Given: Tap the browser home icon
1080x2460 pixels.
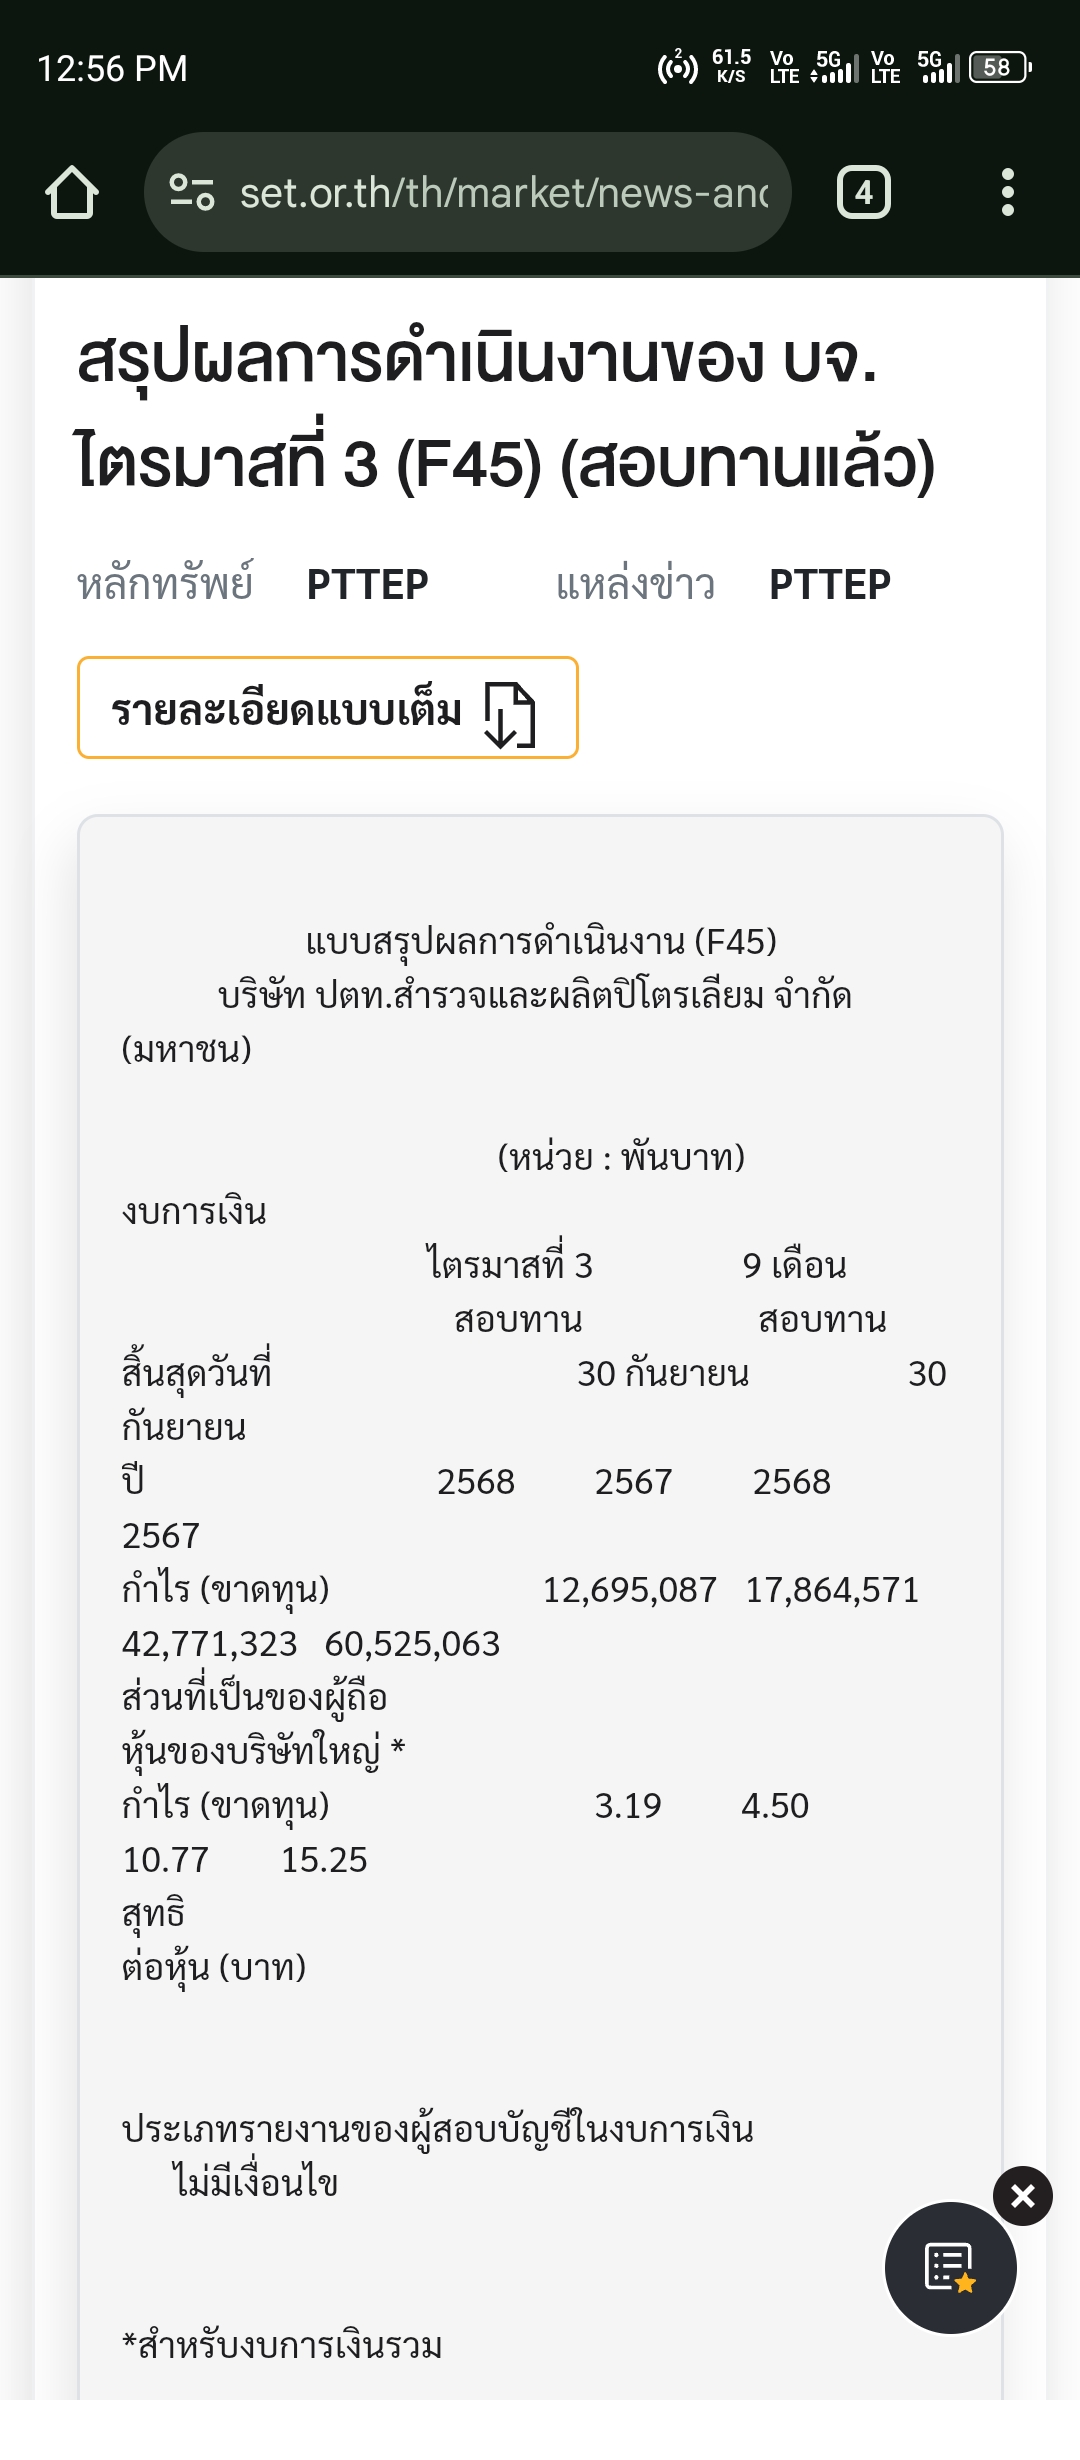Looking at the screenshot, I should click(72, 192).
